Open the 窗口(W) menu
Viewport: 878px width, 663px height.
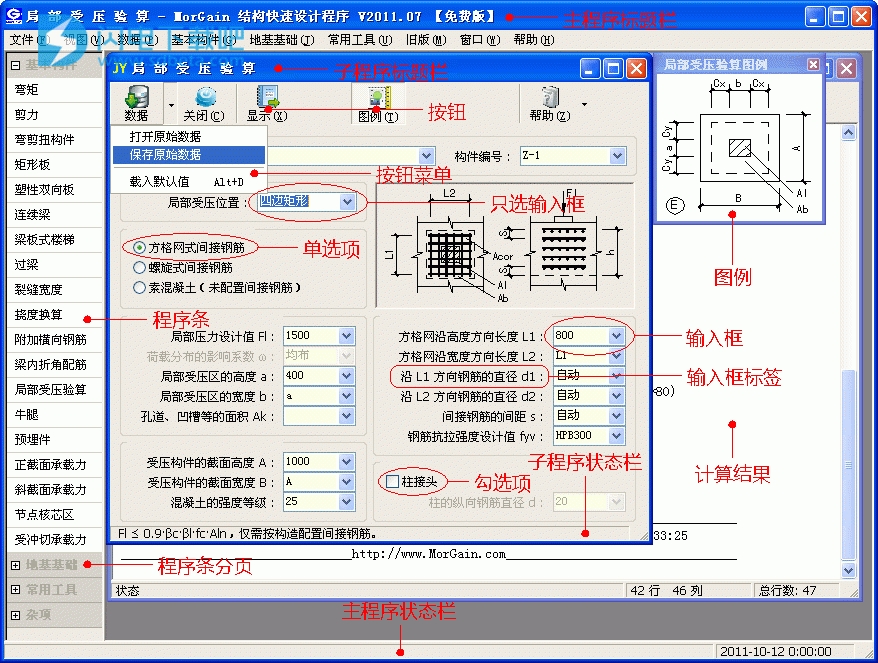pyautogui.click(x=480, y=40)
